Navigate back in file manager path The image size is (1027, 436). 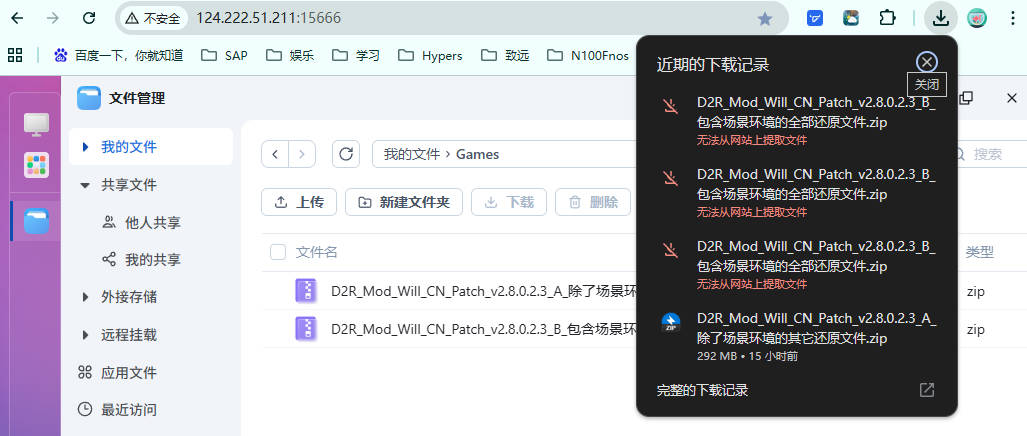(275, 154)
